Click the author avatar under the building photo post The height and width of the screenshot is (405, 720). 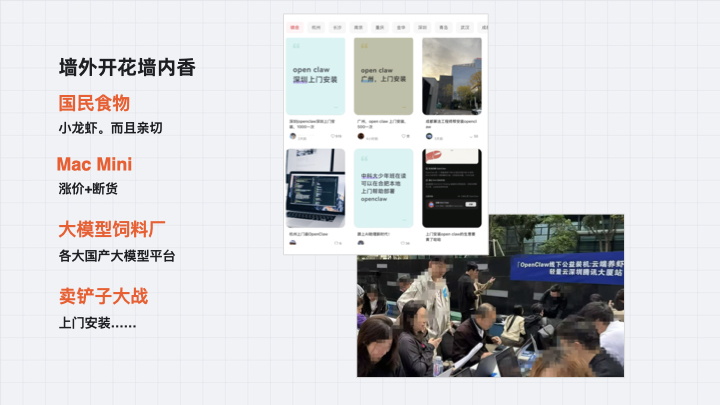click(x=428, y=136)
